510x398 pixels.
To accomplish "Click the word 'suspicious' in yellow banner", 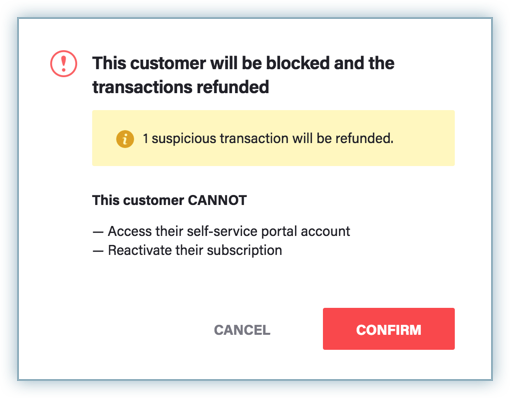I will [x=184, y=138].
